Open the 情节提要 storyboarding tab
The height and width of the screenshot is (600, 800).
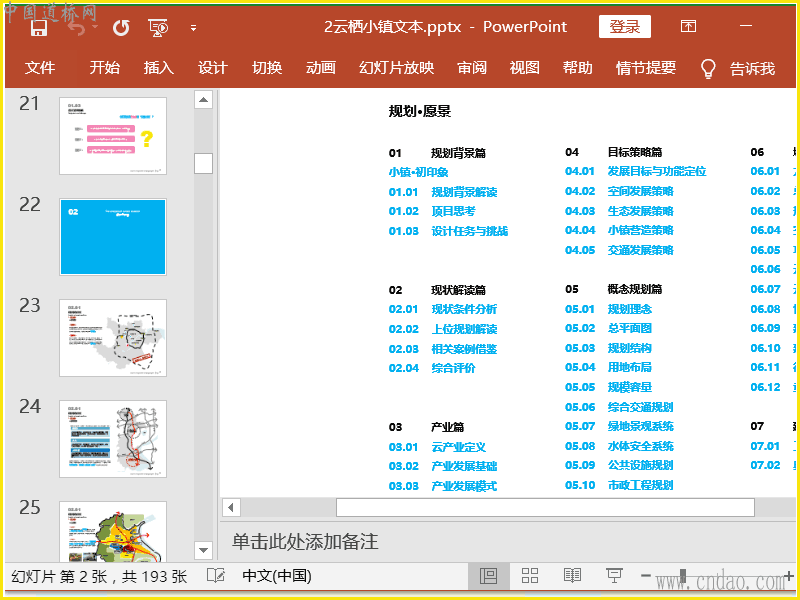point(646,67)
